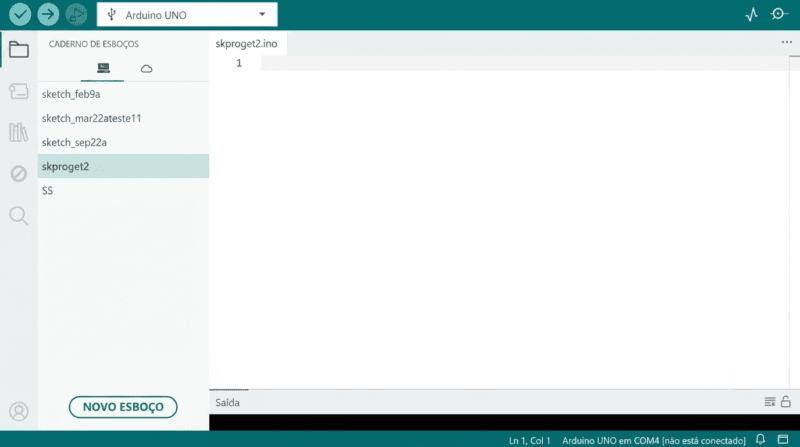Select the SS sketch in the list
The width and height of the screenshot is (800, 447).
coord(123,190)
